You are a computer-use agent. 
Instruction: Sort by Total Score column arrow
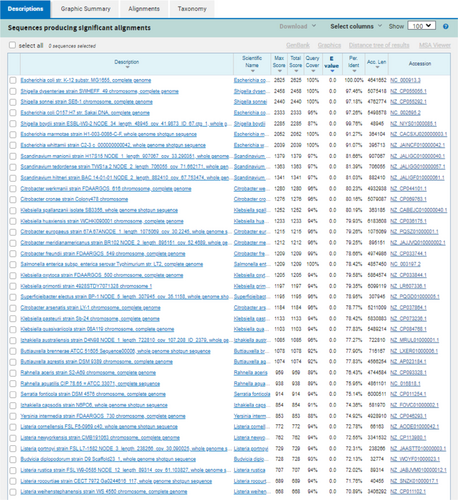tap(296, 71)
